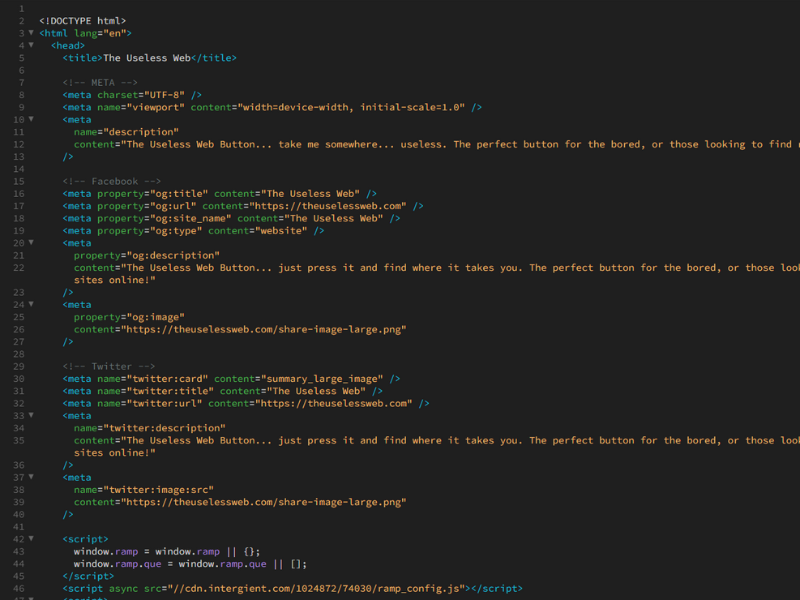Collapse the head section fold arrow on line 4
The image size is (800, 600).
coord(30,46)
